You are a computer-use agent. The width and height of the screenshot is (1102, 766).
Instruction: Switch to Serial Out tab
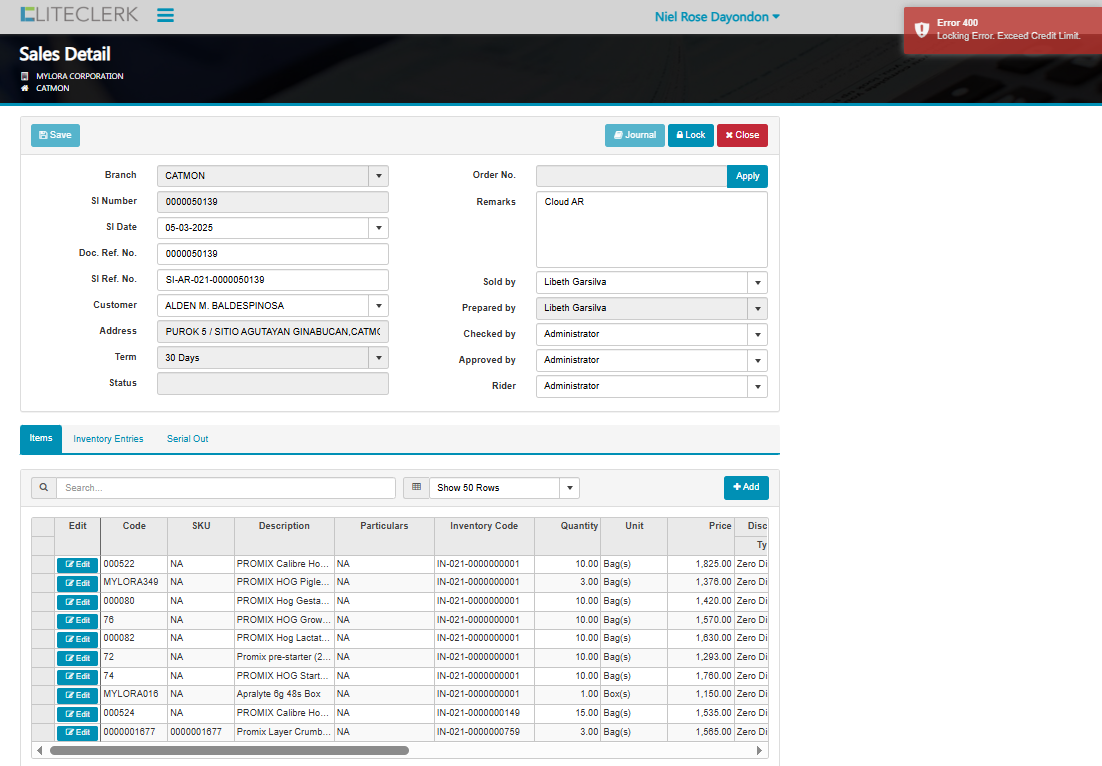pyautogui.click(x=187, y=439)
